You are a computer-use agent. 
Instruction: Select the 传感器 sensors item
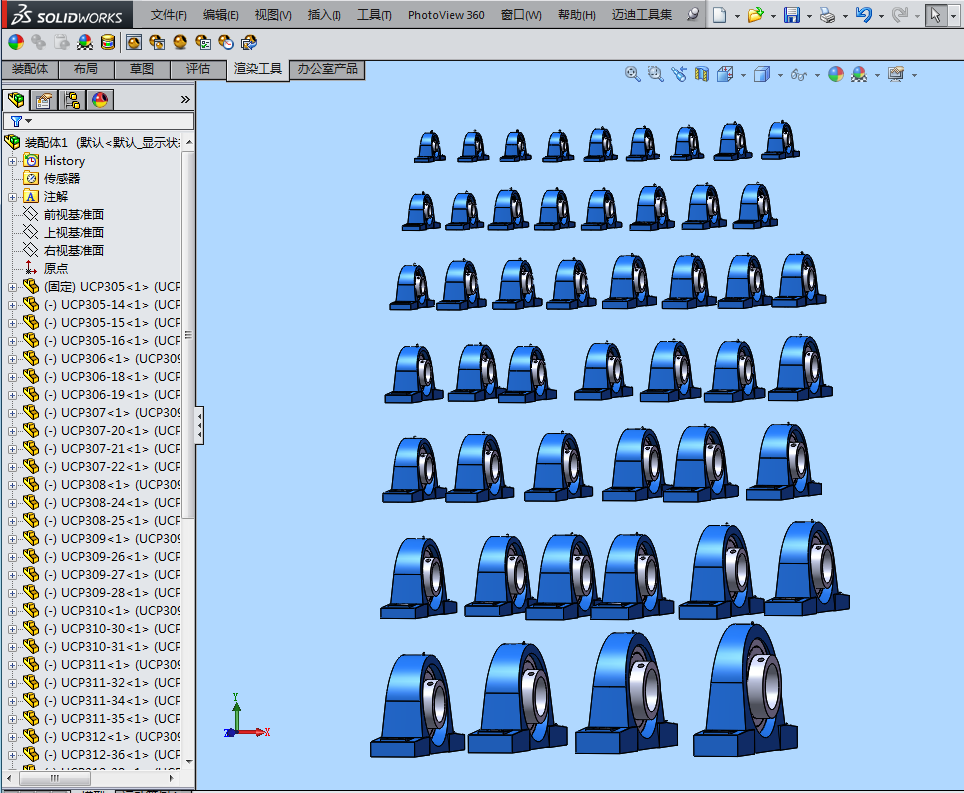coord(62,179)
